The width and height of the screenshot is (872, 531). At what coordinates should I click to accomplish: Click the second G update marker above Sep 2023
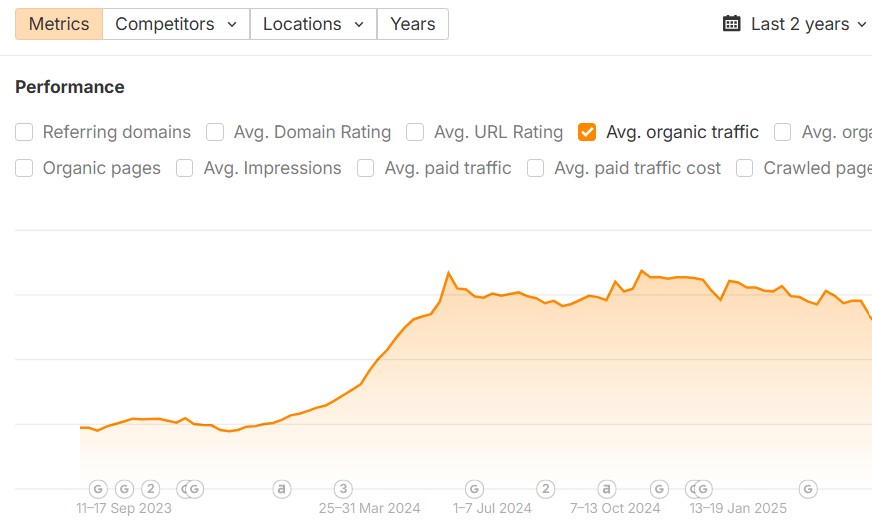[x=124, y=489]
